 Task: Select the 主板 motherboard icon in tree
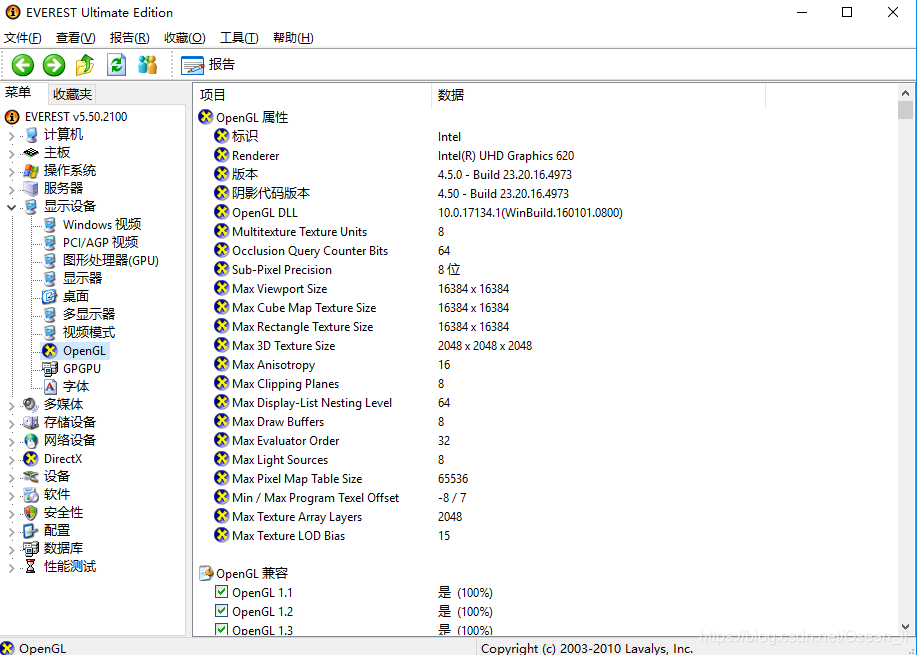(x=31, y=153)
